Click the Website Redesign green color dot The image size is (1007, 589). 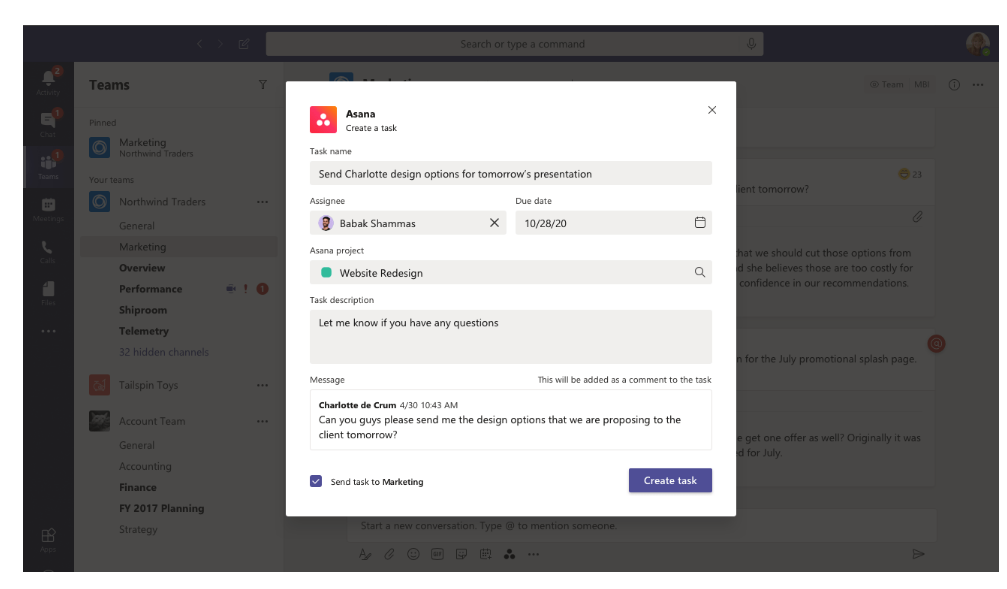pos(326,272)
